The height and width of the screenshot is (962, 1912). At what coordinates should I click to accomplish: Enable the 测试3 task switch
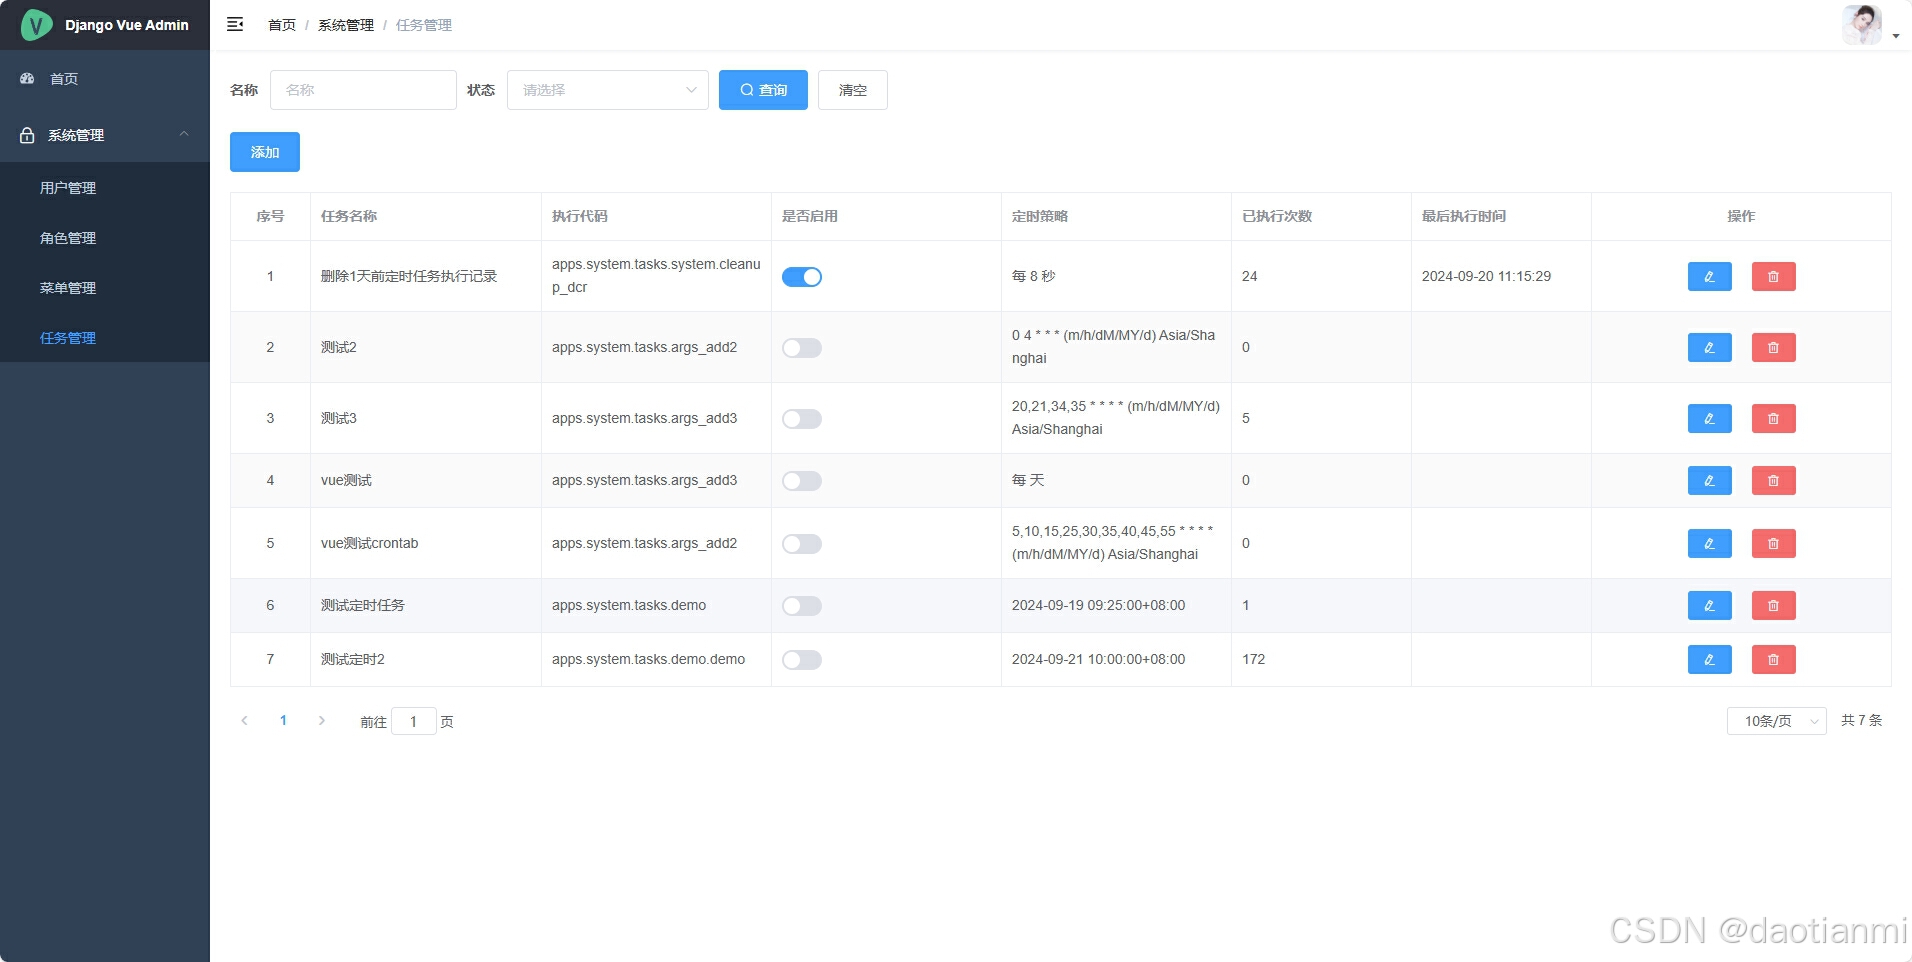tap(802, 419)
